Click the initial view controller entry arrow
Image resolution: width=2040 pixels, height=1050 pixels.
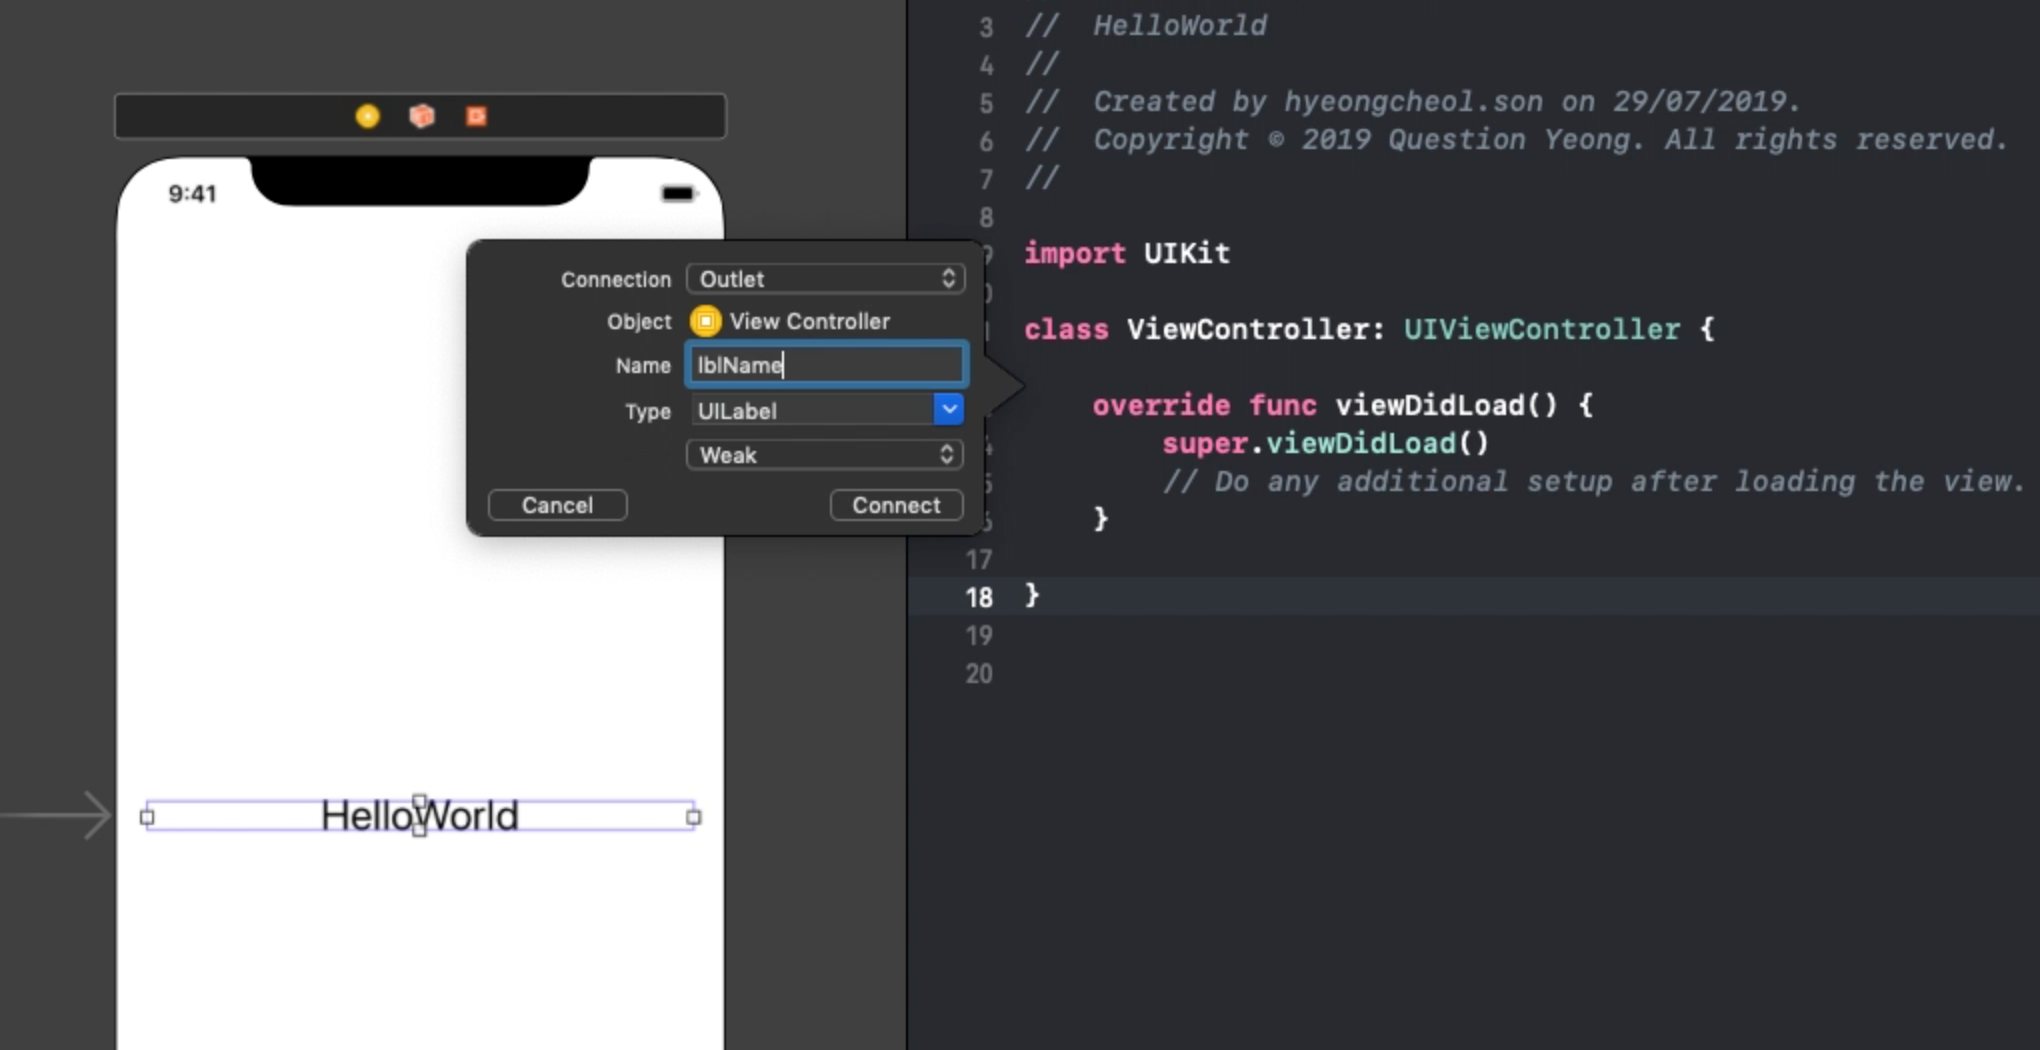(57, 816)
